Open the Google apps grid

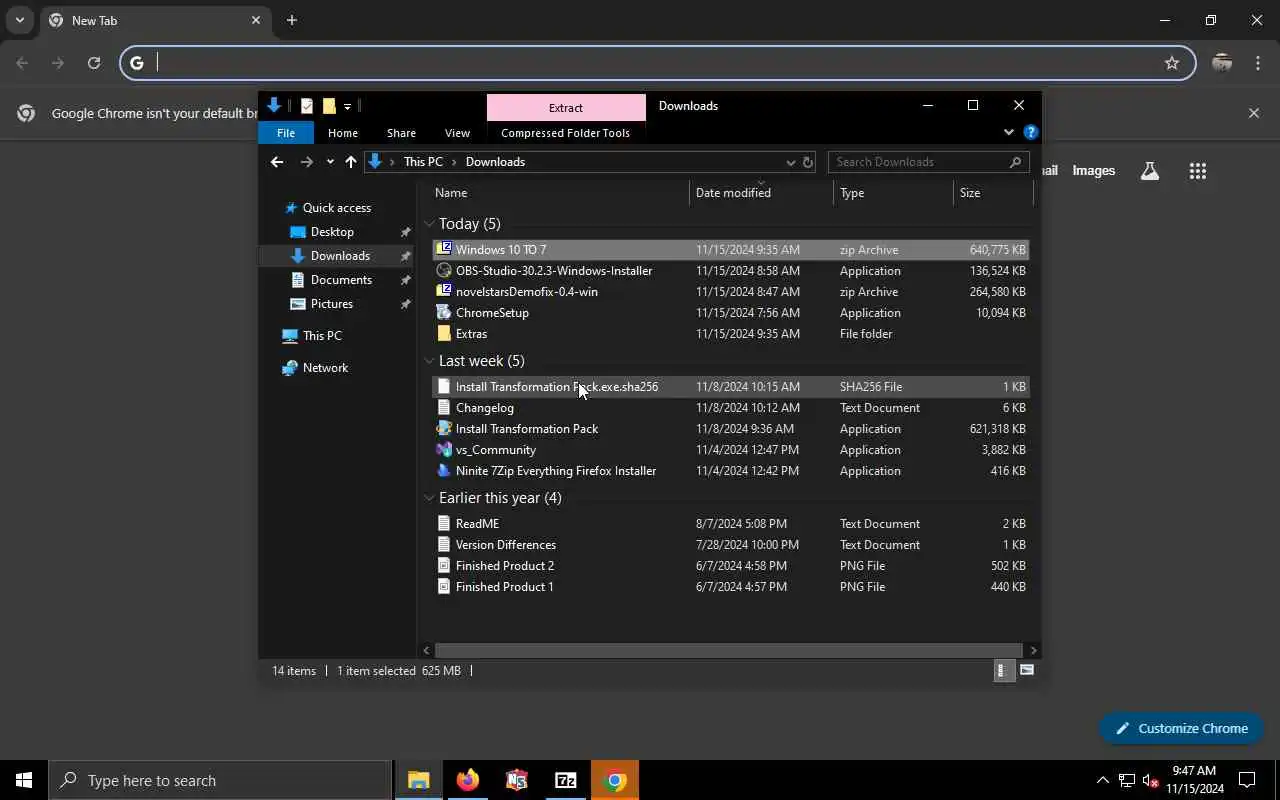1198,171
